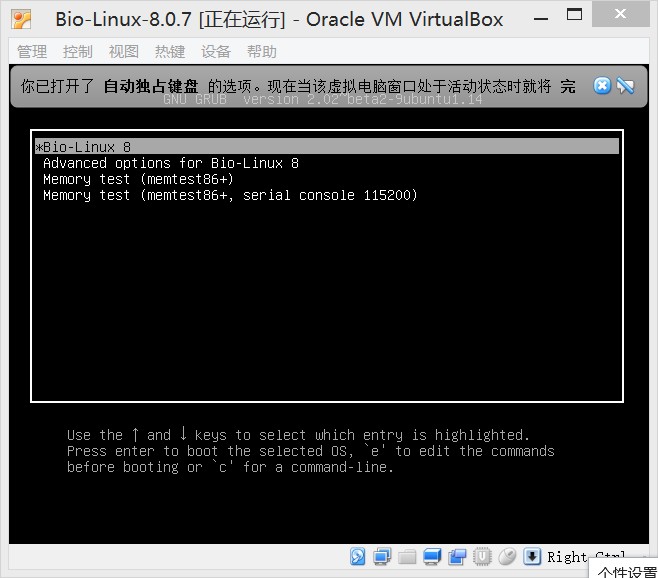Close the Bio-Linux VirtualBox window
Viewport: 658px width, 578px height.
620,14
